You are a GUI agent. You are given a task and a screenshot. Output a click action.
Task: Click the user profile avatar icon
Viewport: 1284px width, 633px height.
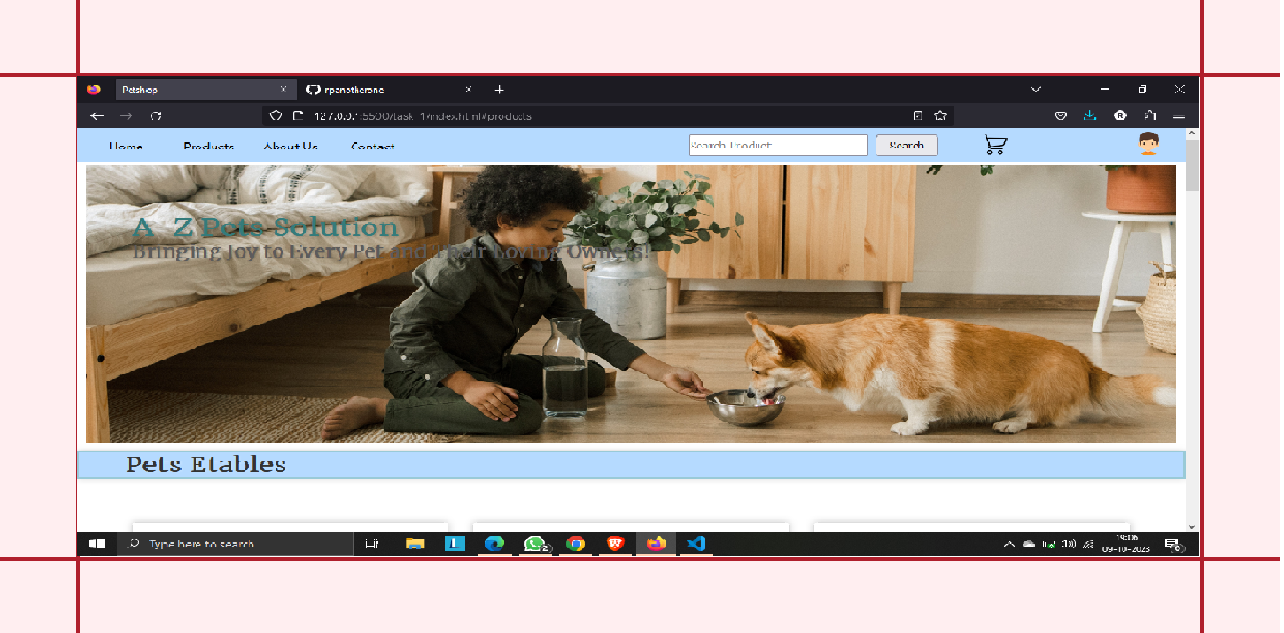pos(1151,144)
